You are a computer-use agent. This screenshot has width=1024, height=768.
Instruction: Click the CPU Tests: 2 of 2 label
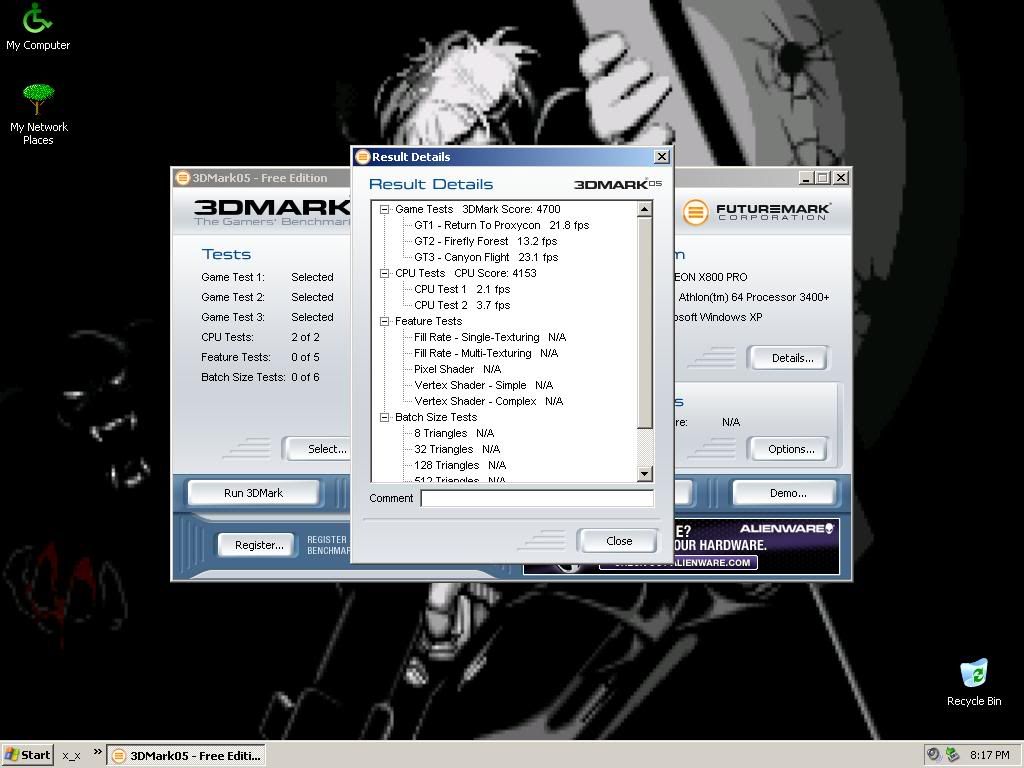point(260,337)
